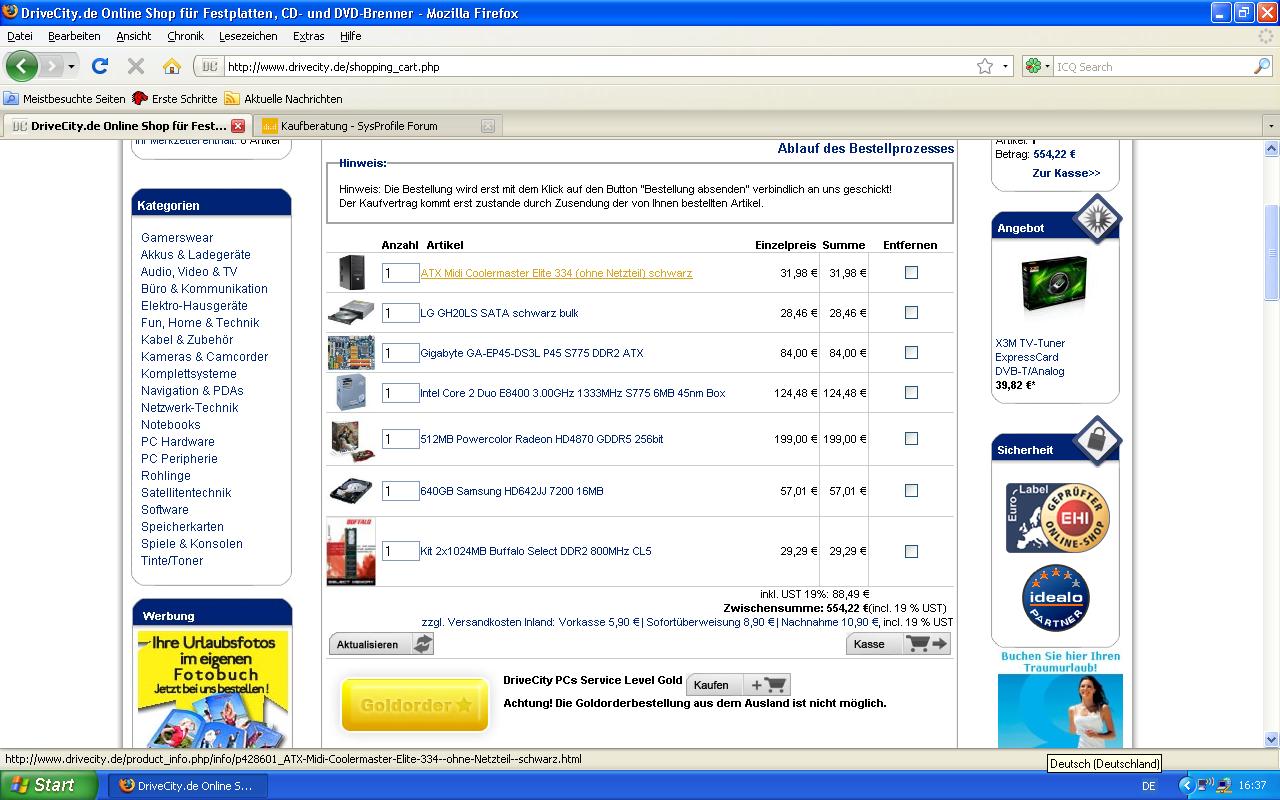Image resolution: width=1280 pixels, height=800 pixels.
Task: Open the Ansicht menu
Action: pos(134,36)
